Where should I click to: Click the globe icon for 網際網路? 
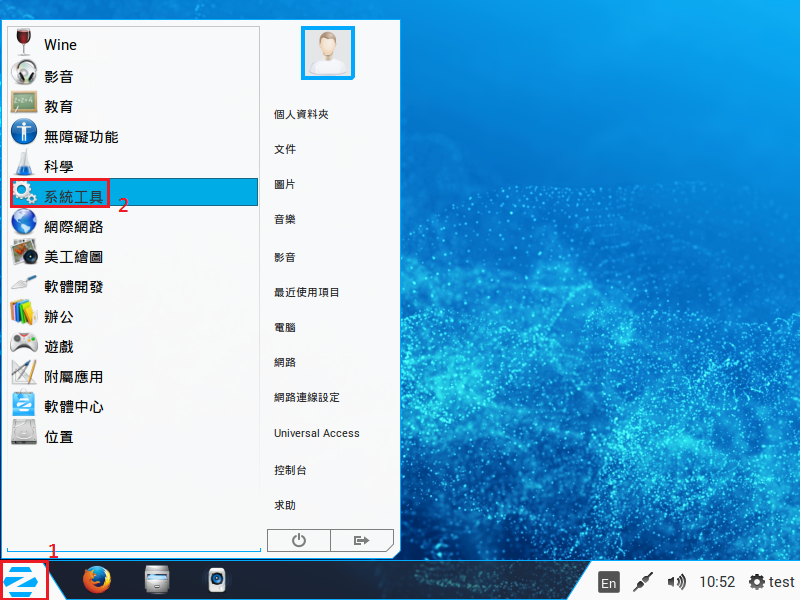(24, 222)
